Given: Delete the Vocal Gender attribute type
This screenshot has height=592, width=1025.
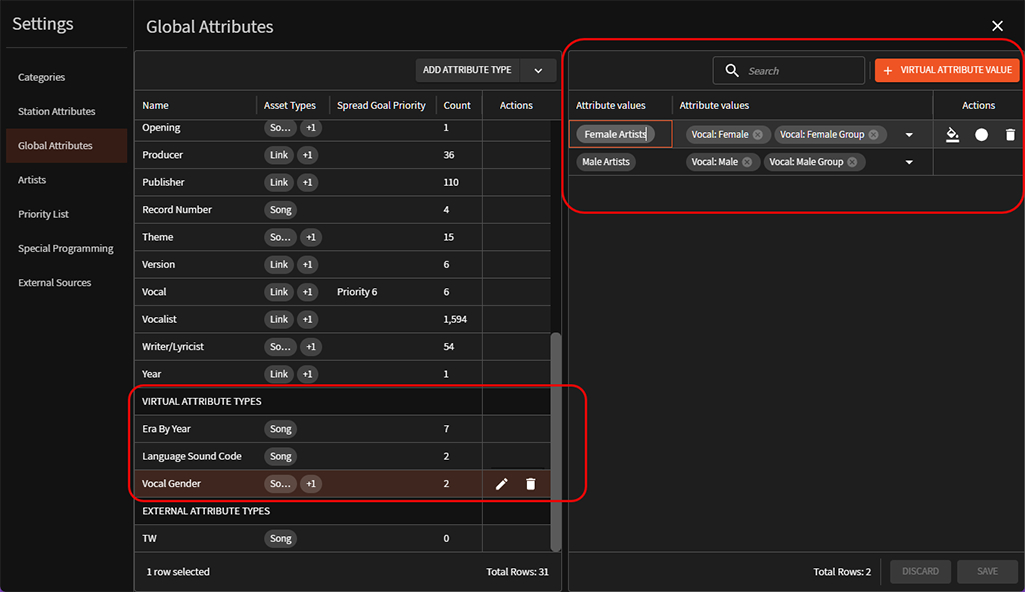Looking at the screenshot, I should click(531, 484).
